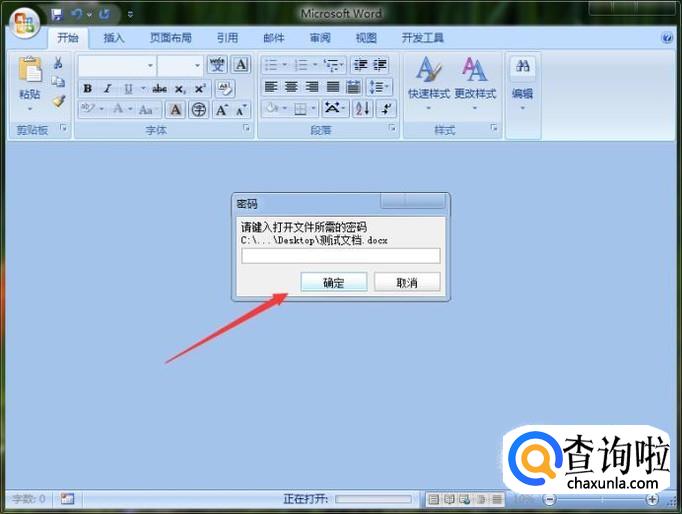Image resolution: width=682 pixels, height=514 pixels.
Task: Click the justify alignment icon
Action: (x=333, y=87)
